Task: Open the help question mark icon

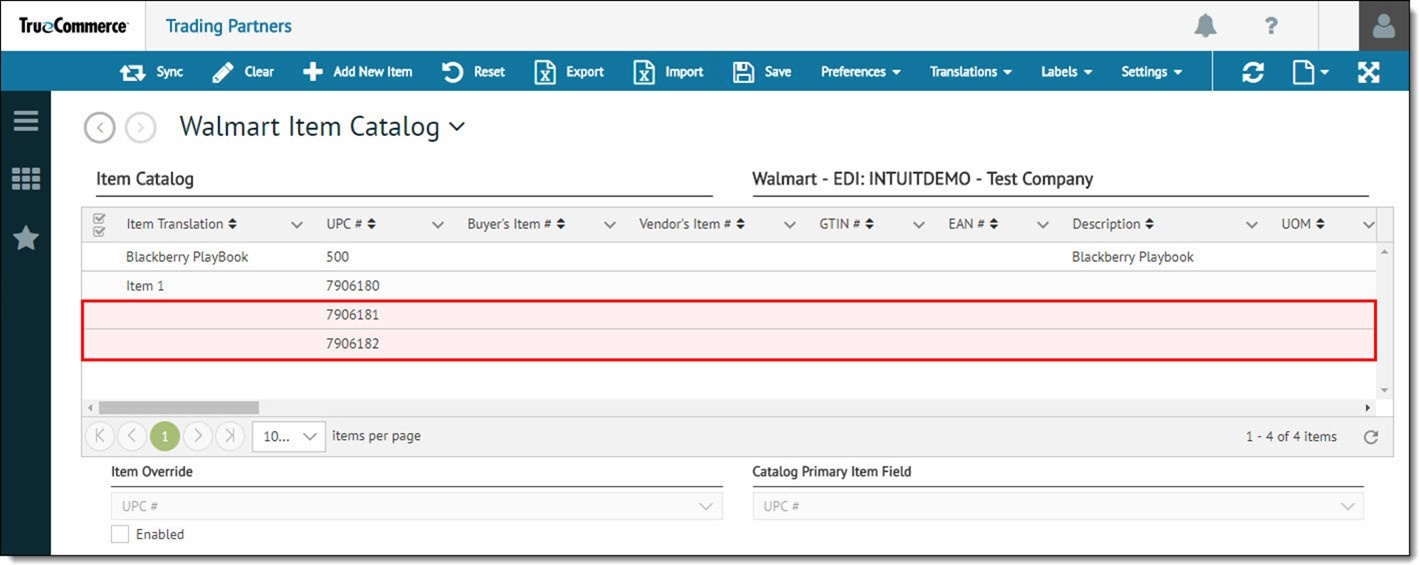Action: [x=1271, y=26]
